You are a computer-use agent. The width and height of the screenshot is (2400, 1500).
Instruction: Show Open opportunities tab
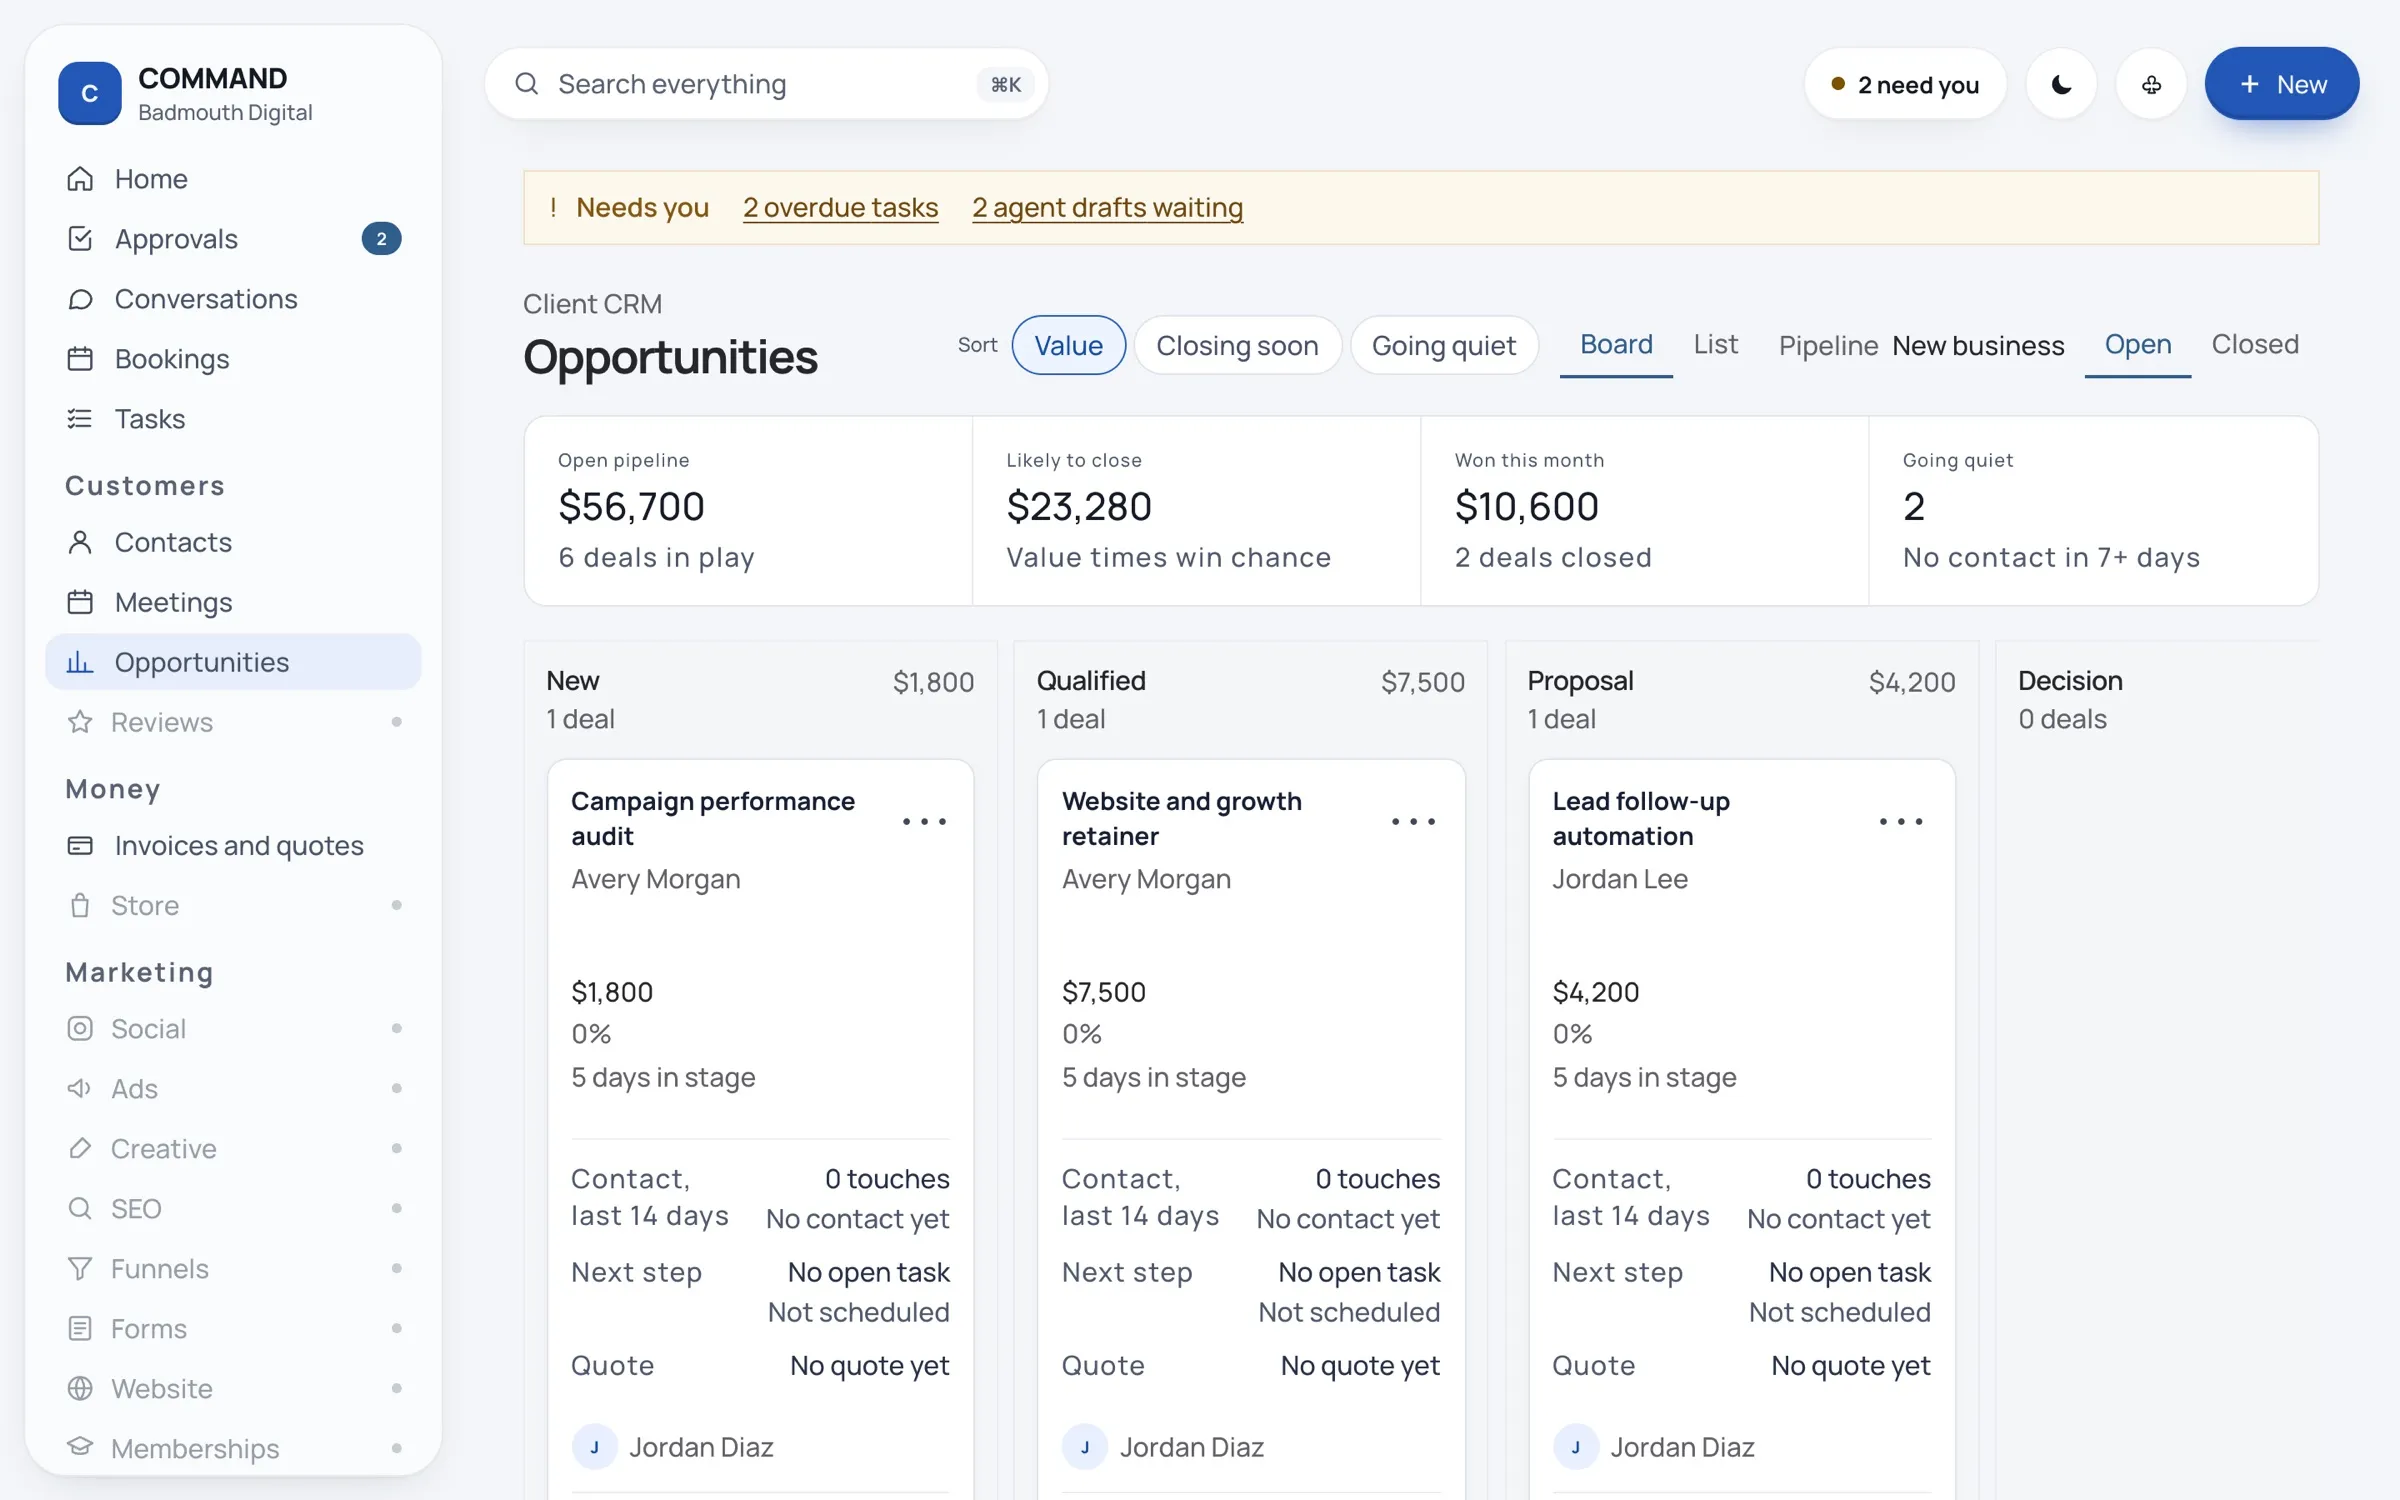[x=2137, y=345]
